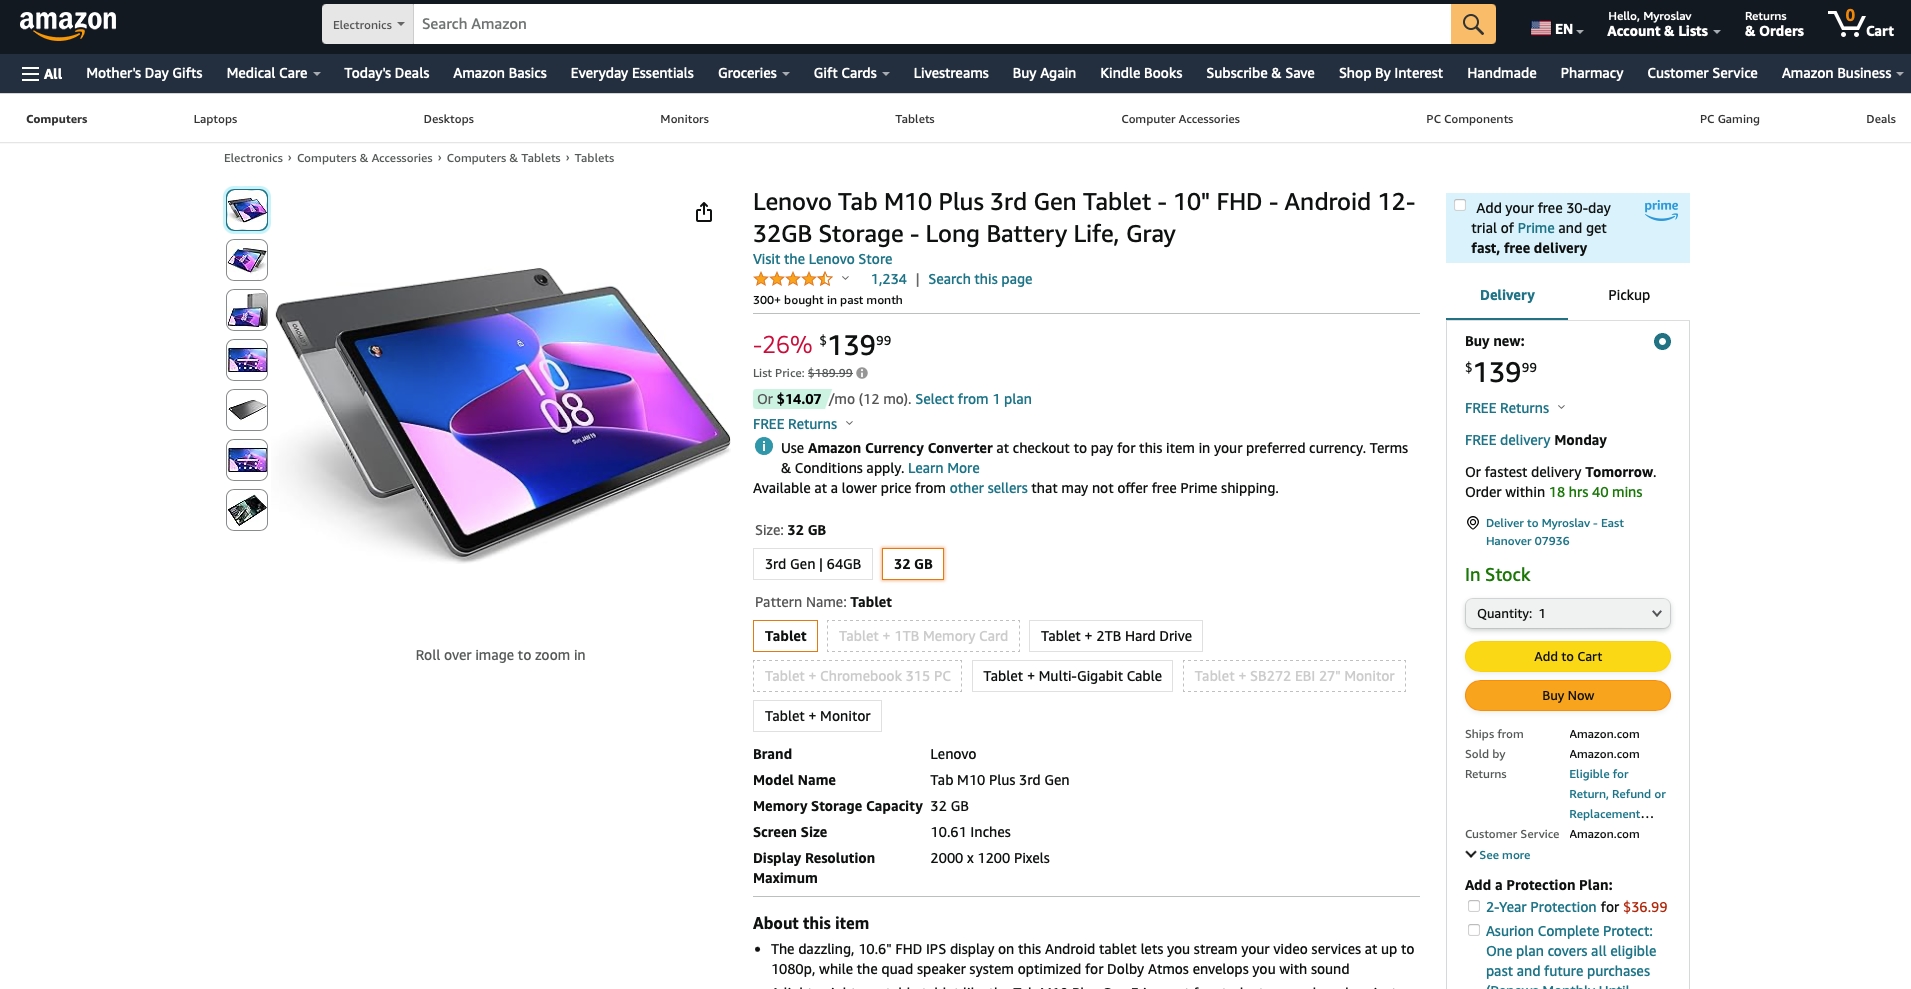Open the shopping cart icon
The image size is (1911, 989).
click(1859, 24)
